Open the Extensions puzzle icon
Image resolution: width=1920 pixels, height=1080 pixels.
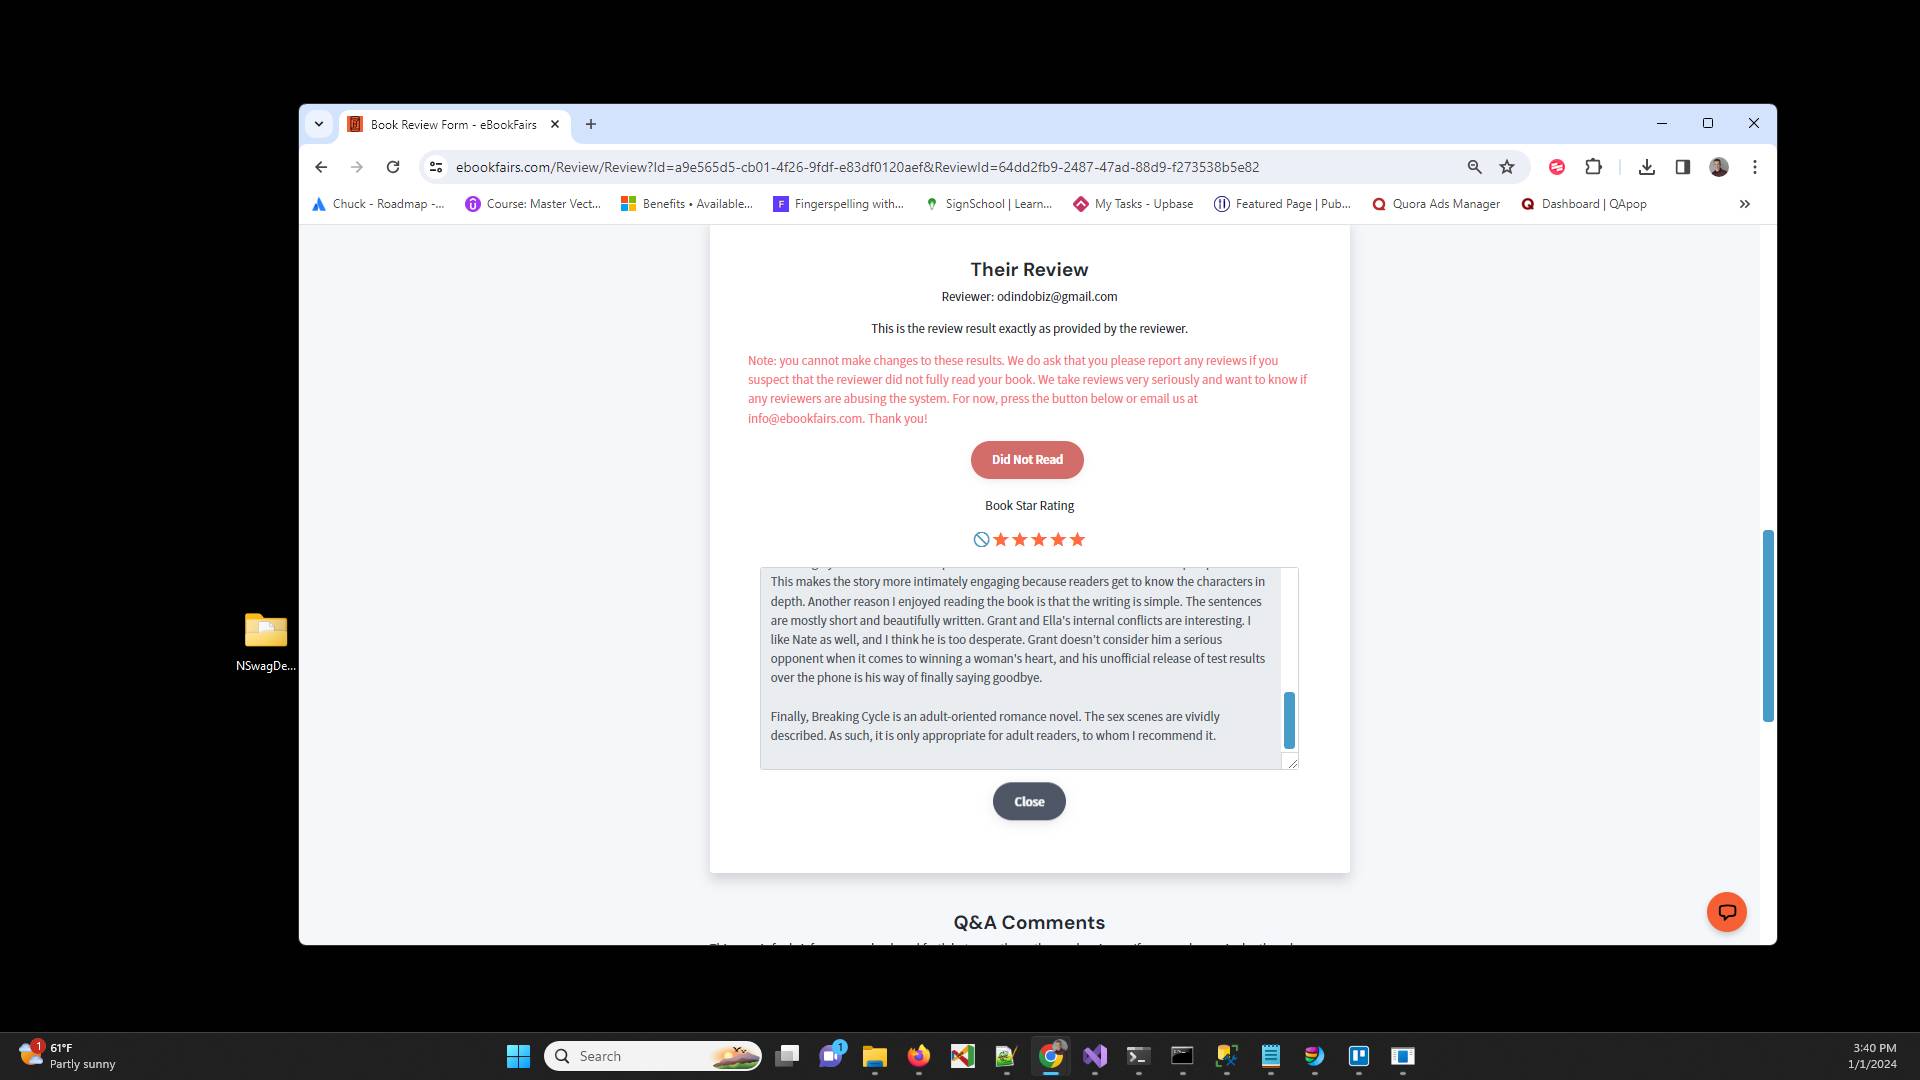[x=1594, y=167]
